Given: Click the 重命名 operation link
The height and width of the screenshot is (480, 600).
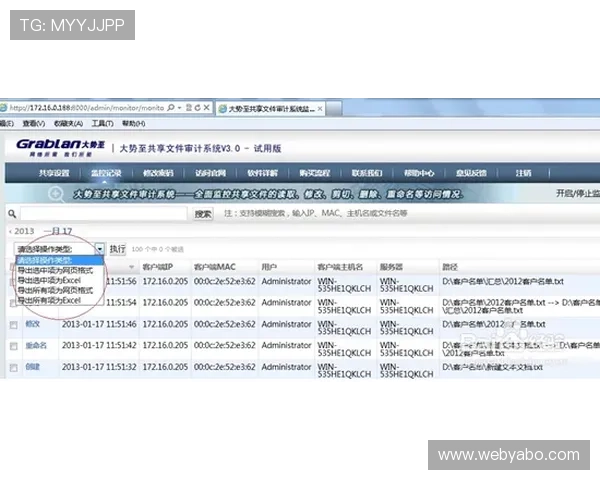Looking at the screenshot, I should (x=36, y=346).
